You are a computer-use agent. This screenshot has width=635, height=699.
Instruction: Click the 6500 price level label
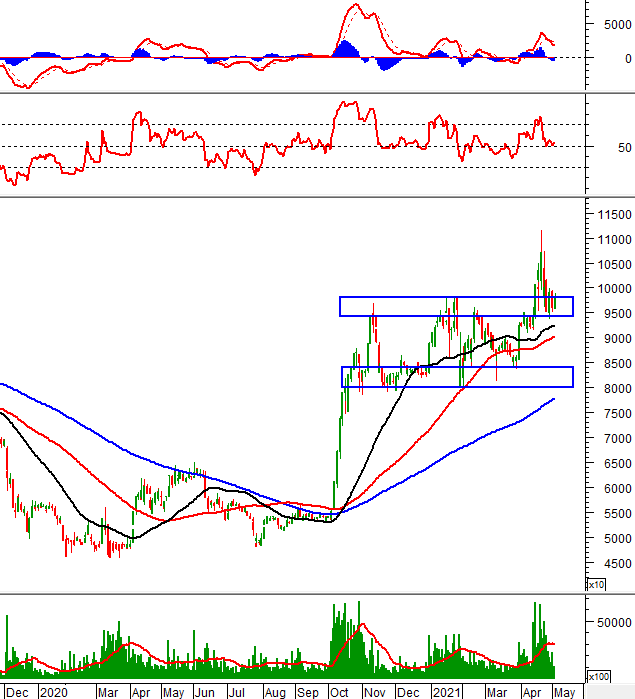[x=618, y=464]
